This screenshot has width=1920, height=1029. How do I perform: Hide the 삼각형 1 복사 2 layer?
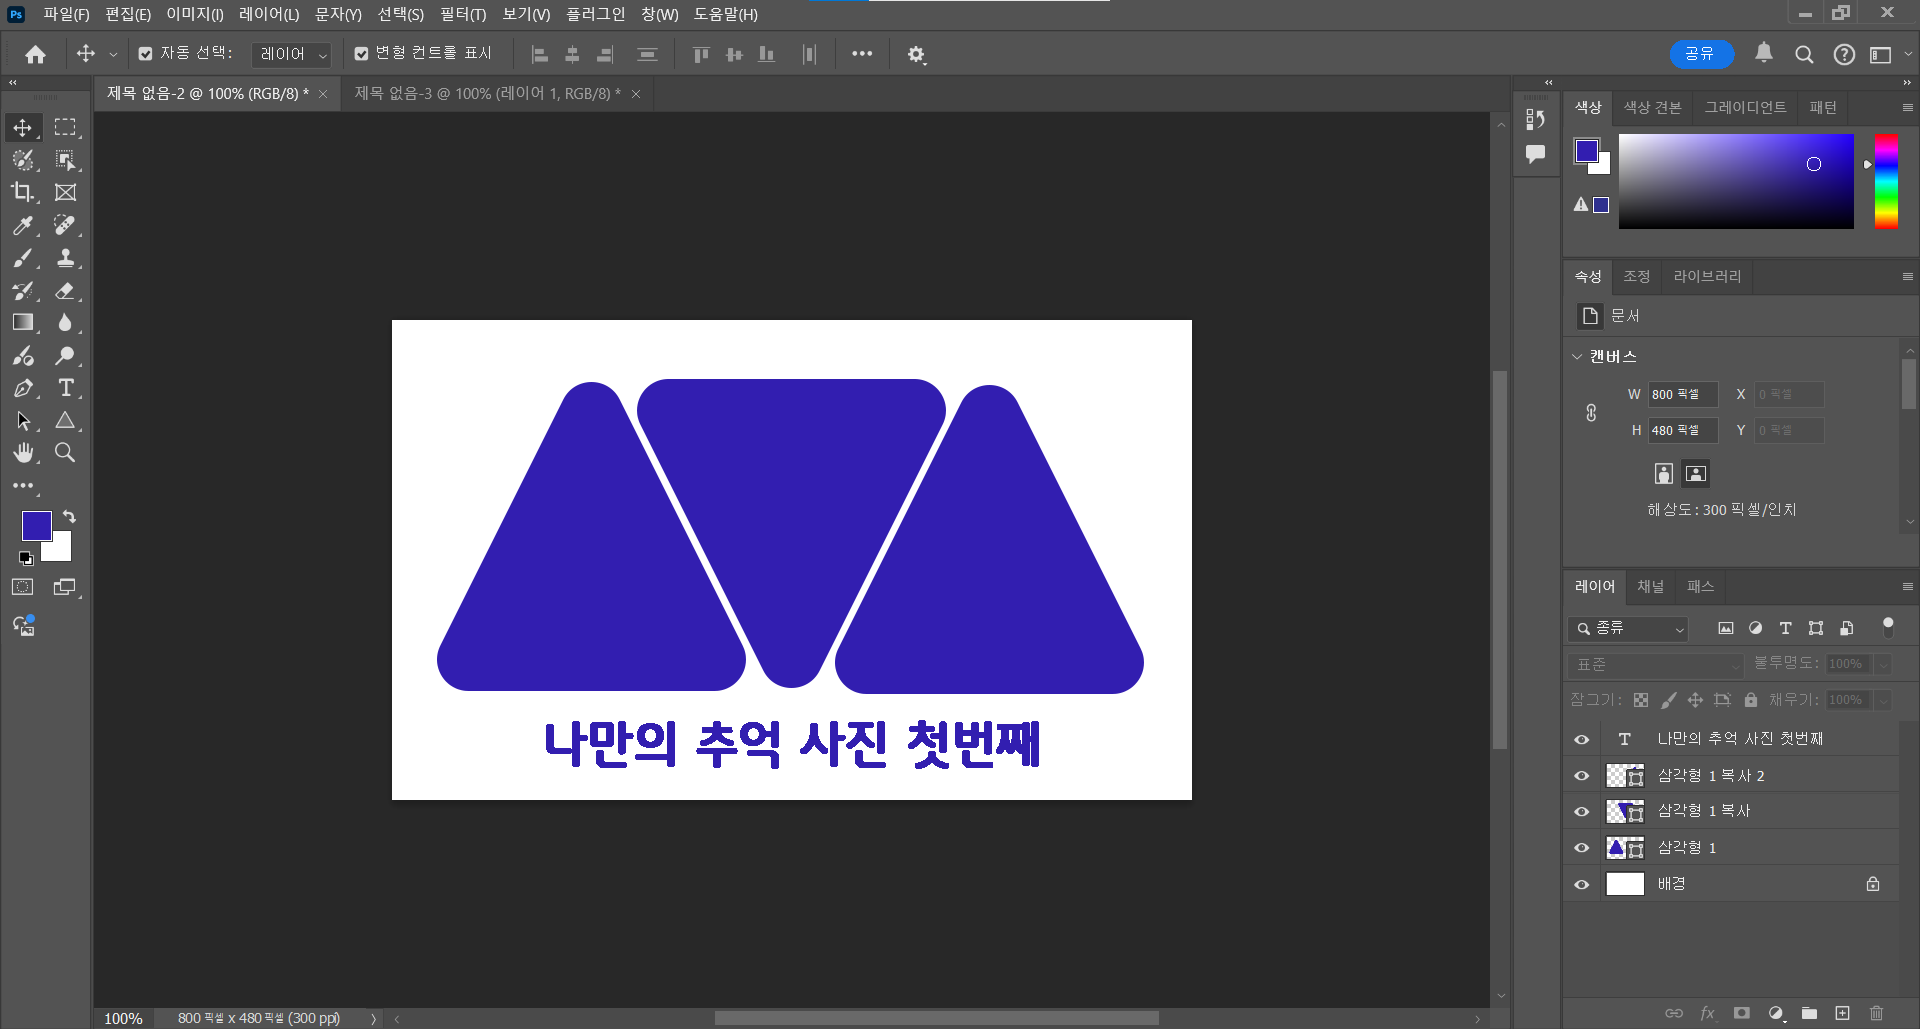(x=1581, y=776)
